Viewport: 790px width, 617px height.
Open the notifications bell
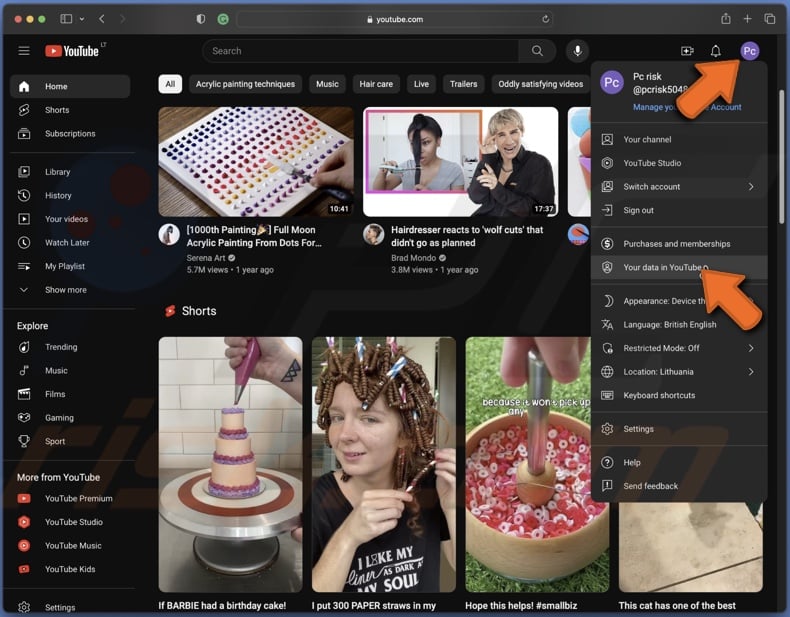point(715,51)
